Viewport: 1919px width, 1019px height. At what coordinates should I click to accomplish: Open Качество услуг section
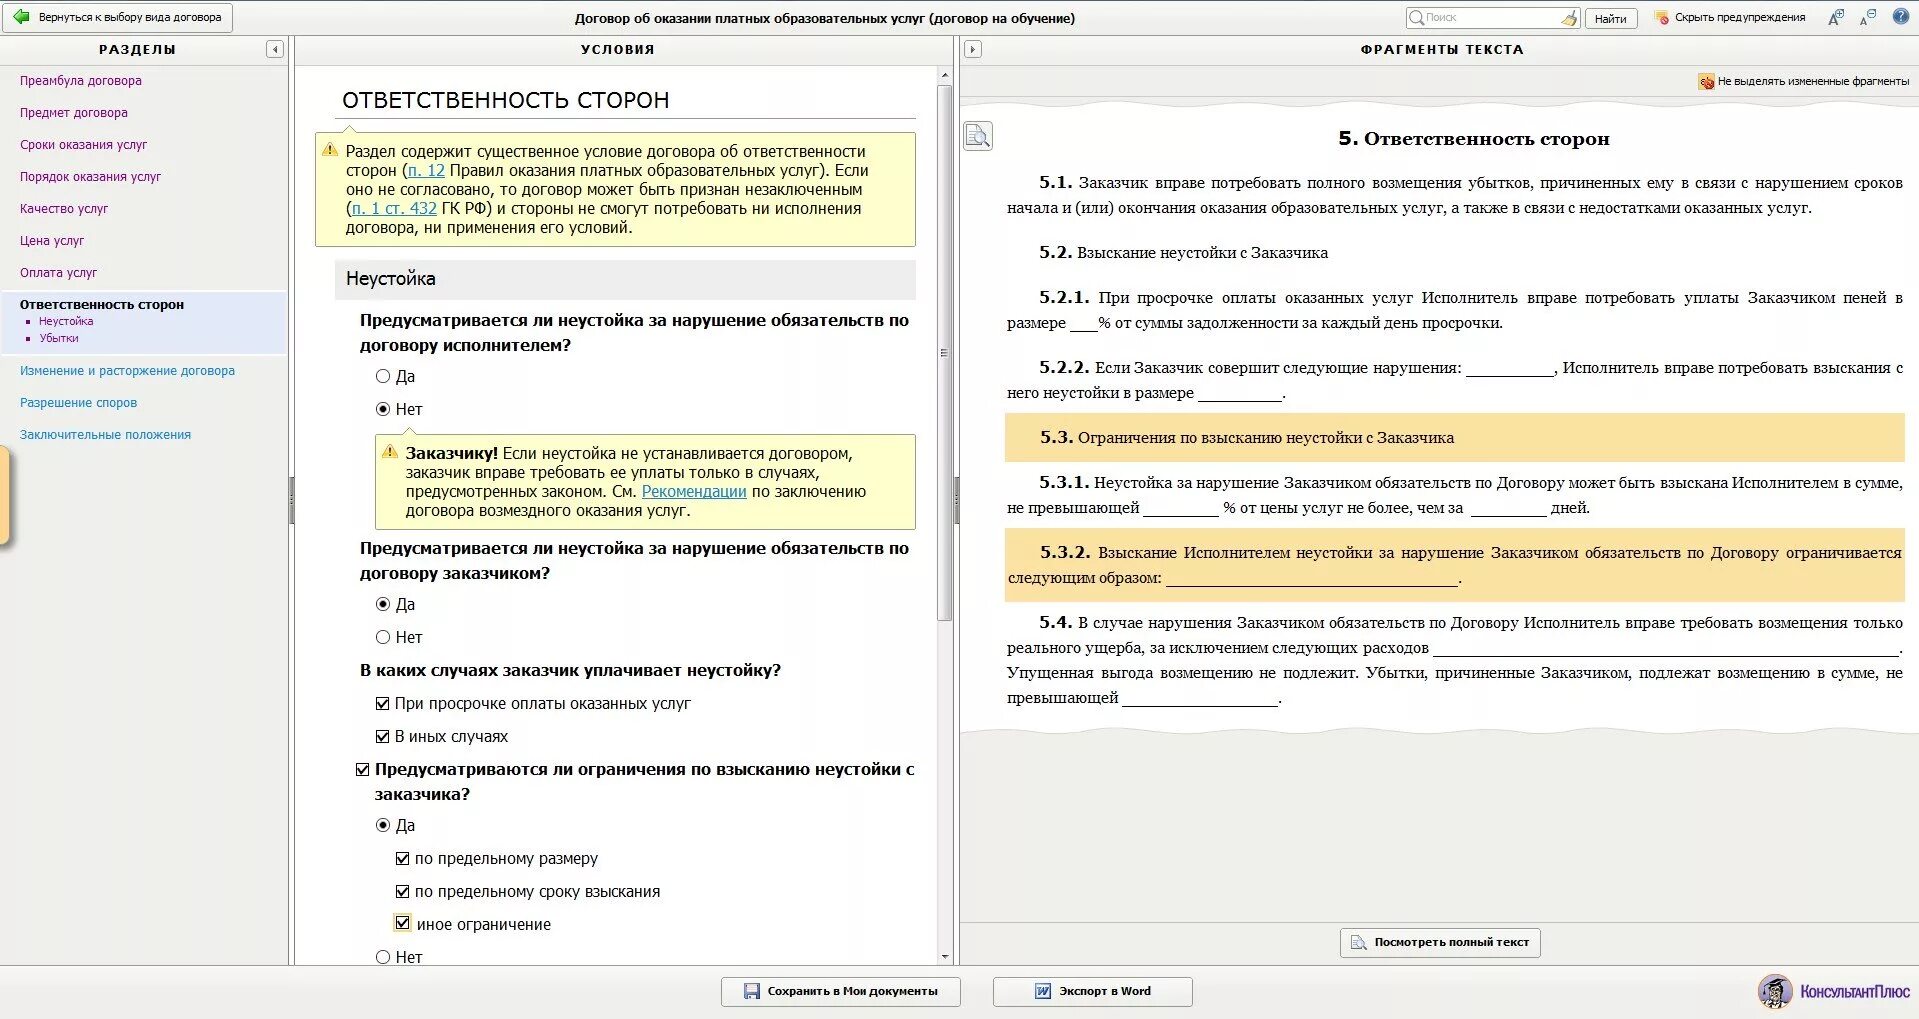click(x=64, y=209)
